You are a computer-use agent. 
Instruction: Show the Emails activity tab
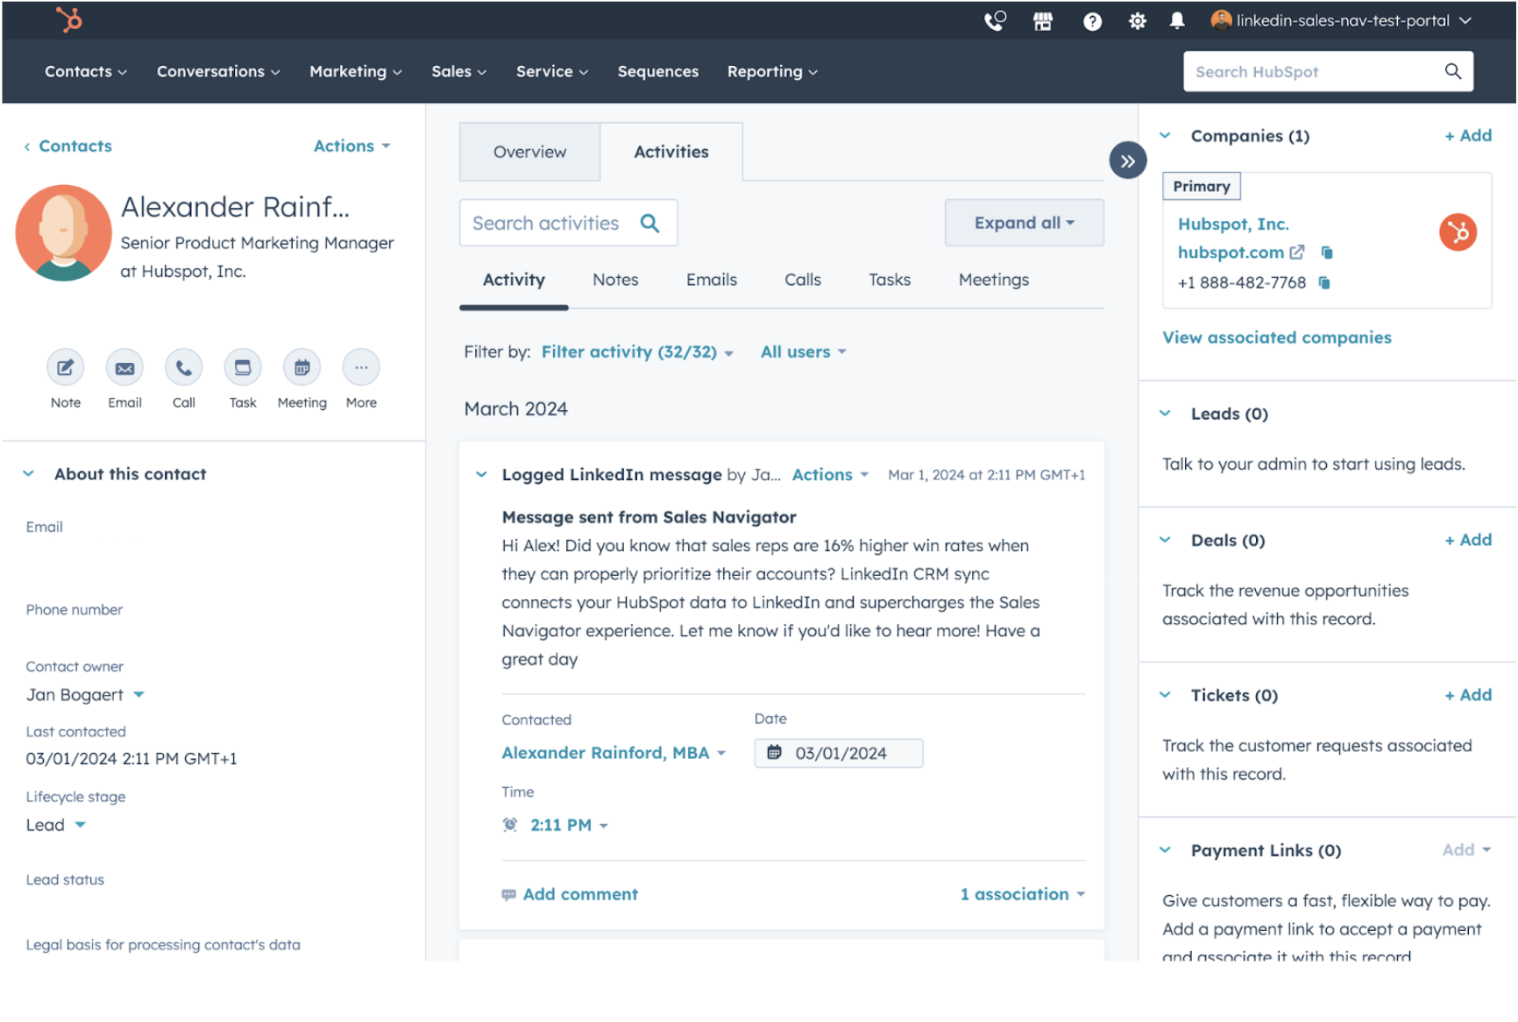(x=711, y=280)
